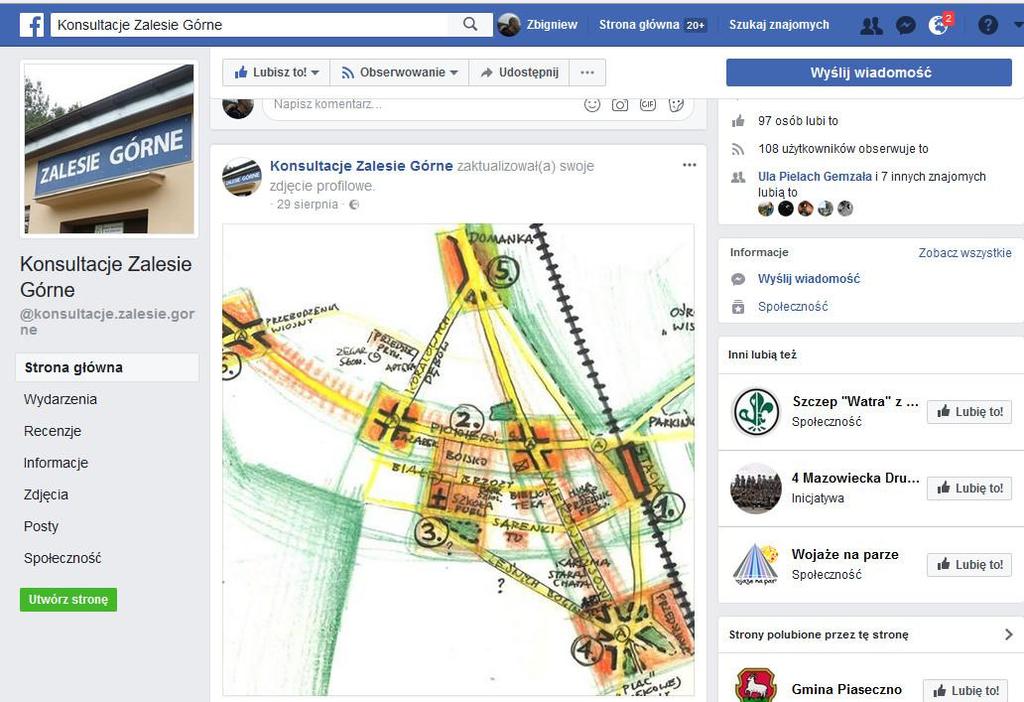Open the hand-drawn map profile photo
Image resolution: width=1024 pixels, height=702 pixels.
pos(458,460)
